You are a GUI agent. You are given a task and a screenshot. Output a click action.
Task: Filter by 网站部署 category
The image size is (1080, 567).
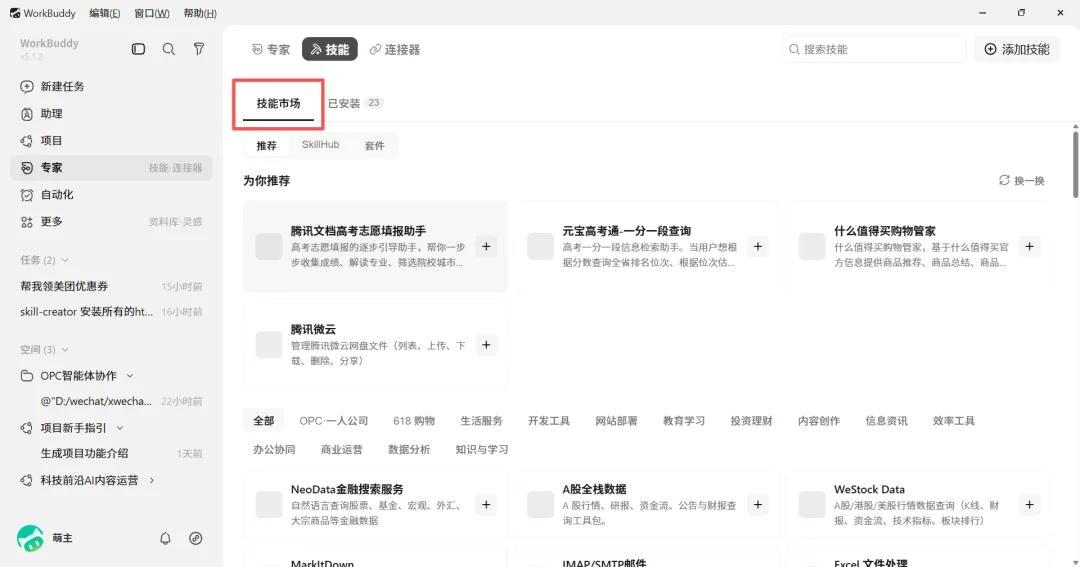tap(616, 421)
